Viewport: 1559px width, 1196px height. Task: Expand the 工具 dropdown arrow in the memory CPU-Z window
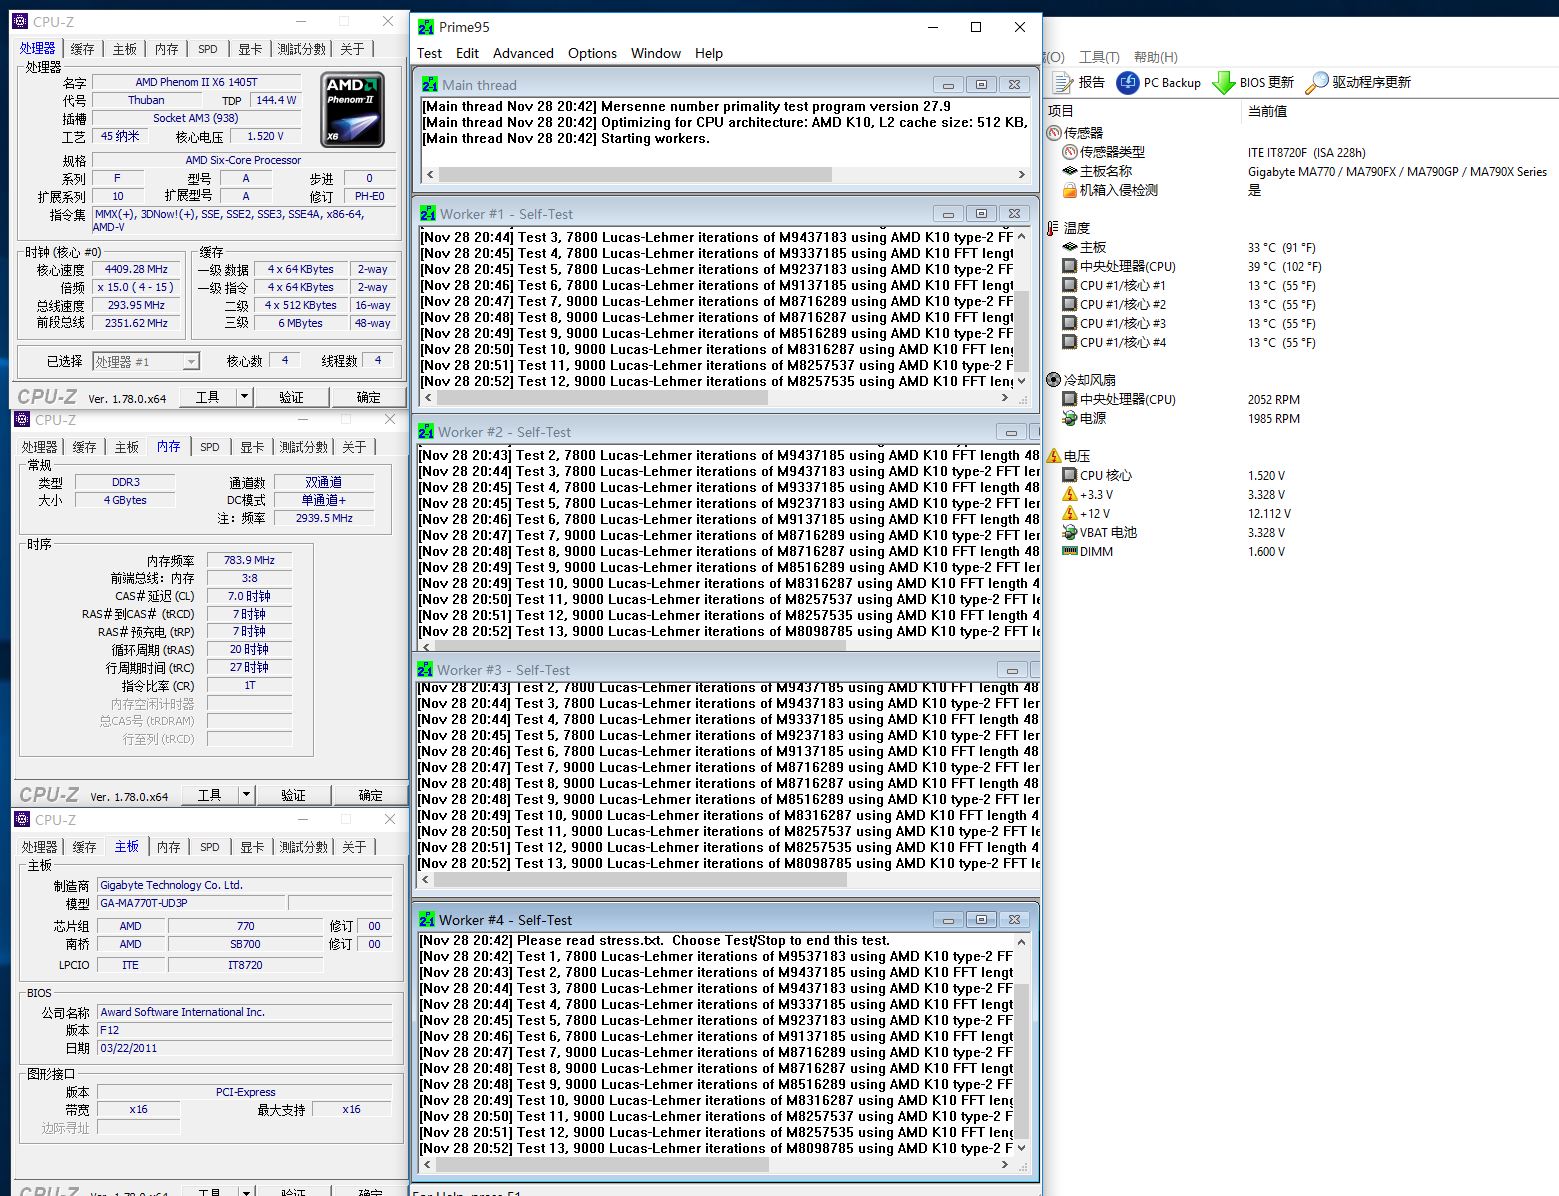[246, 795]
